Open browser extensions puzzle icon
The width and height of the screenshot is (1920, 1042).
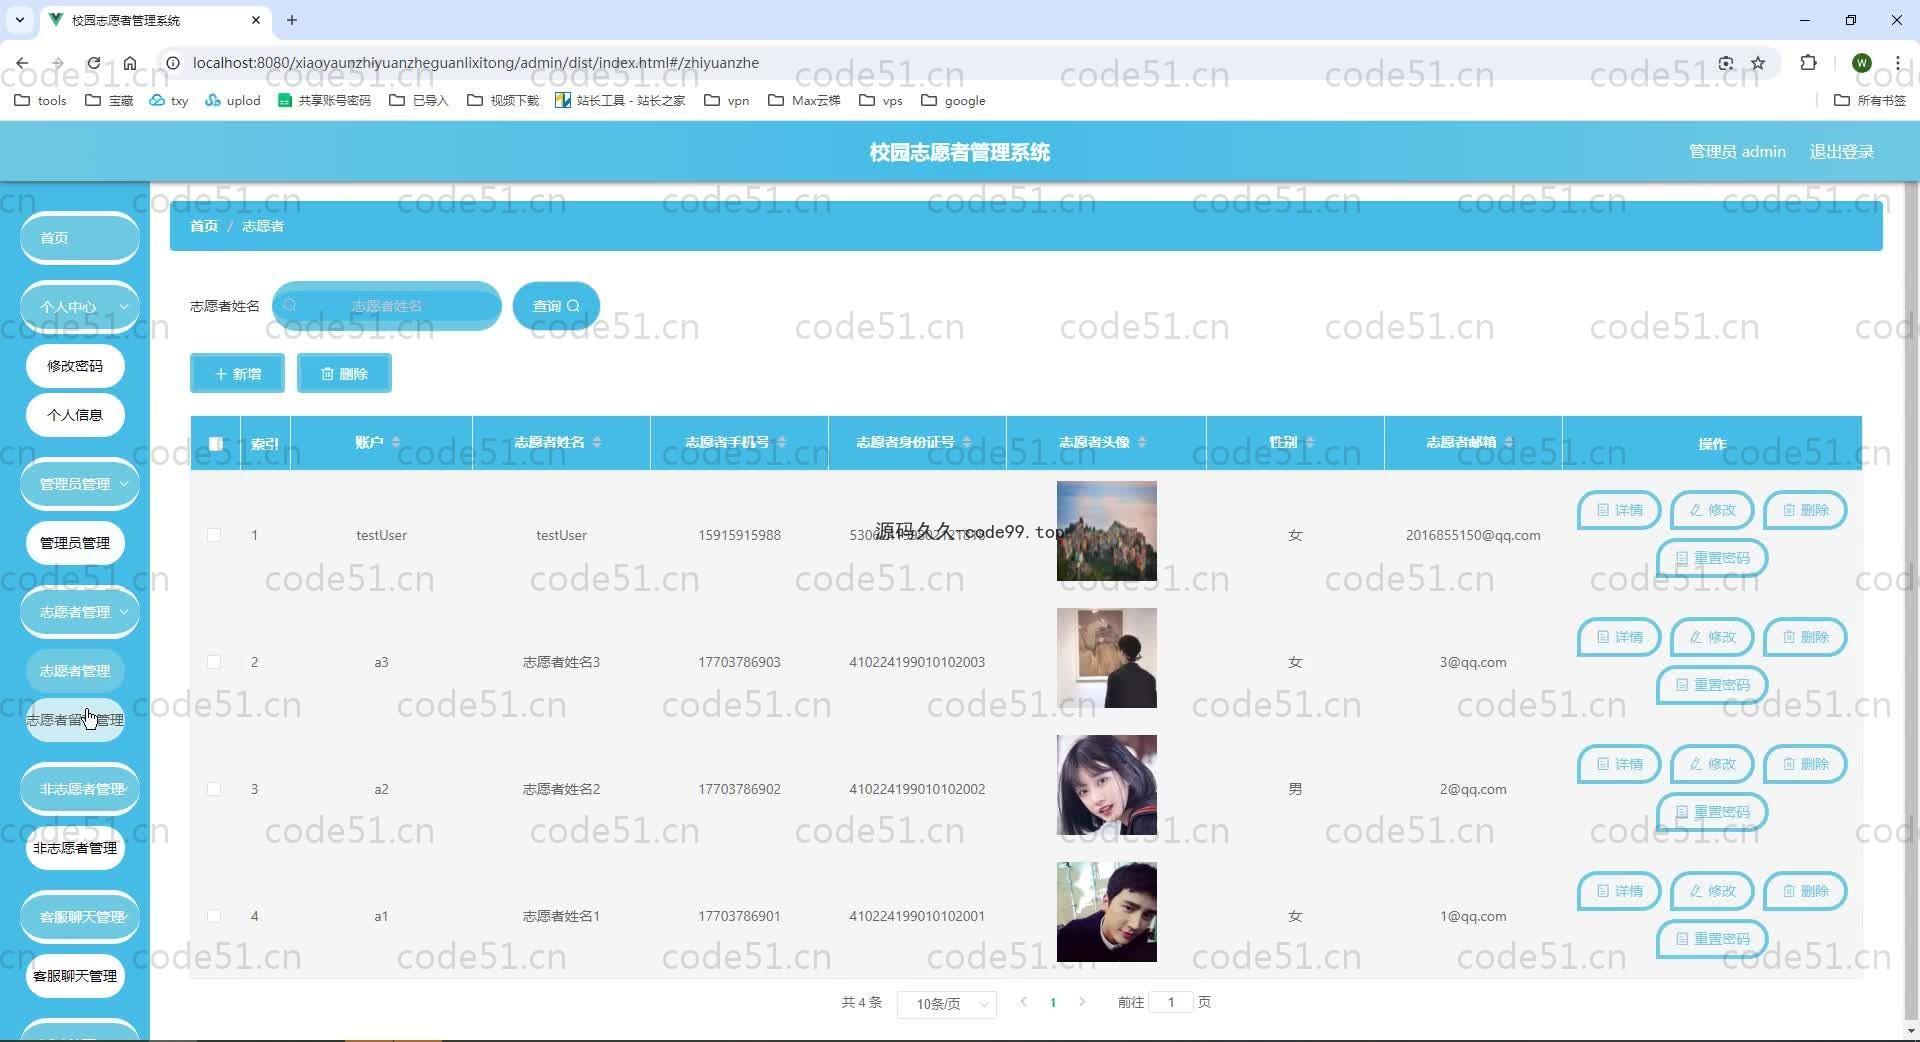1808,63
